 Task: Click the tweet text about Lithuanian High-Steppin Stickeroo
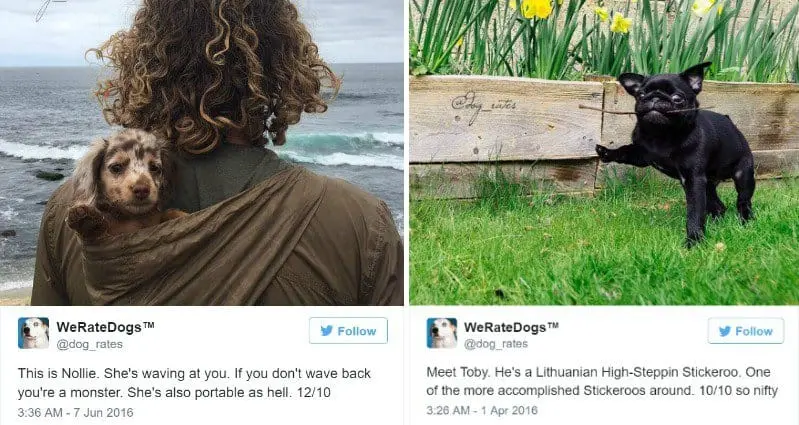pos(602,381)
